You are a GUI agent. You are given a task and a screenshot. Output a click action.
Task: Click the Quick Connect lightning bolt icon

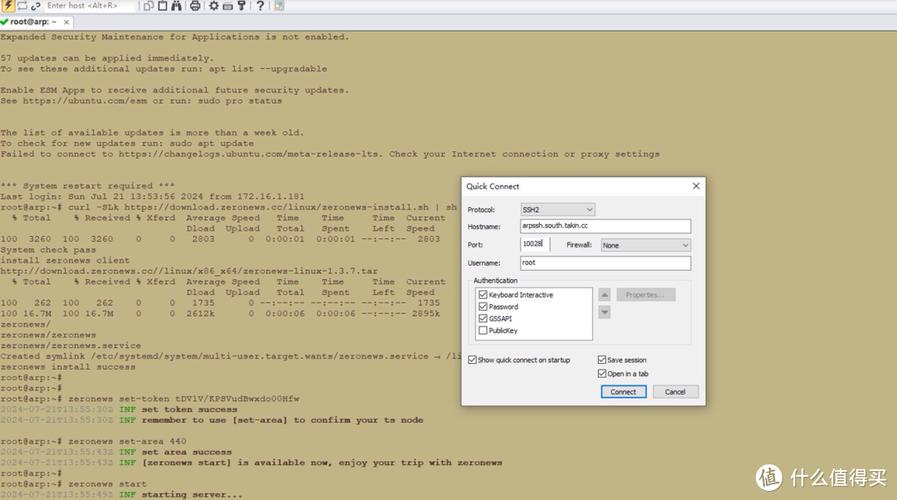[8, 6]
